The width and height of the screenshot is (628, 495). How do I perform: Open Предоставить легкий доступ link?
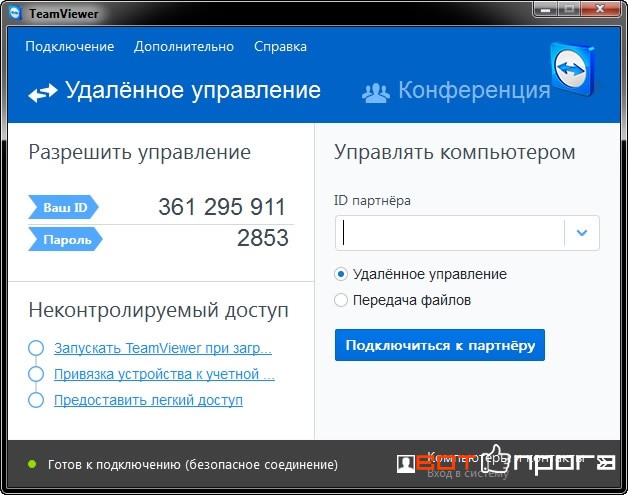pos(148,400)
